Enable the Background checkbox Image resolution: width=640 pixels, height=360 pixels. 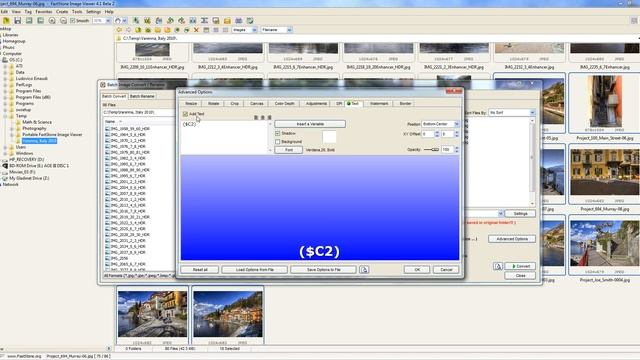(x=278, y=142)
